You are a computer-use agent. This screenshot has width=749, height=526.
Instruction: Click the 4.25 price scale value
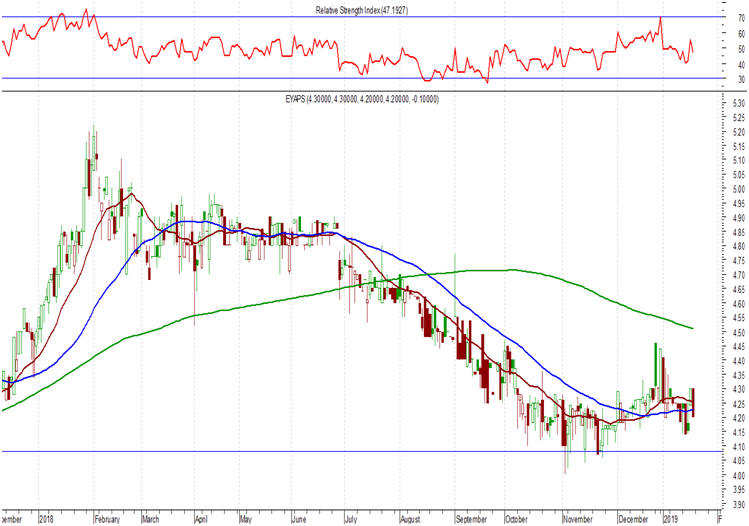pos(738,404)
